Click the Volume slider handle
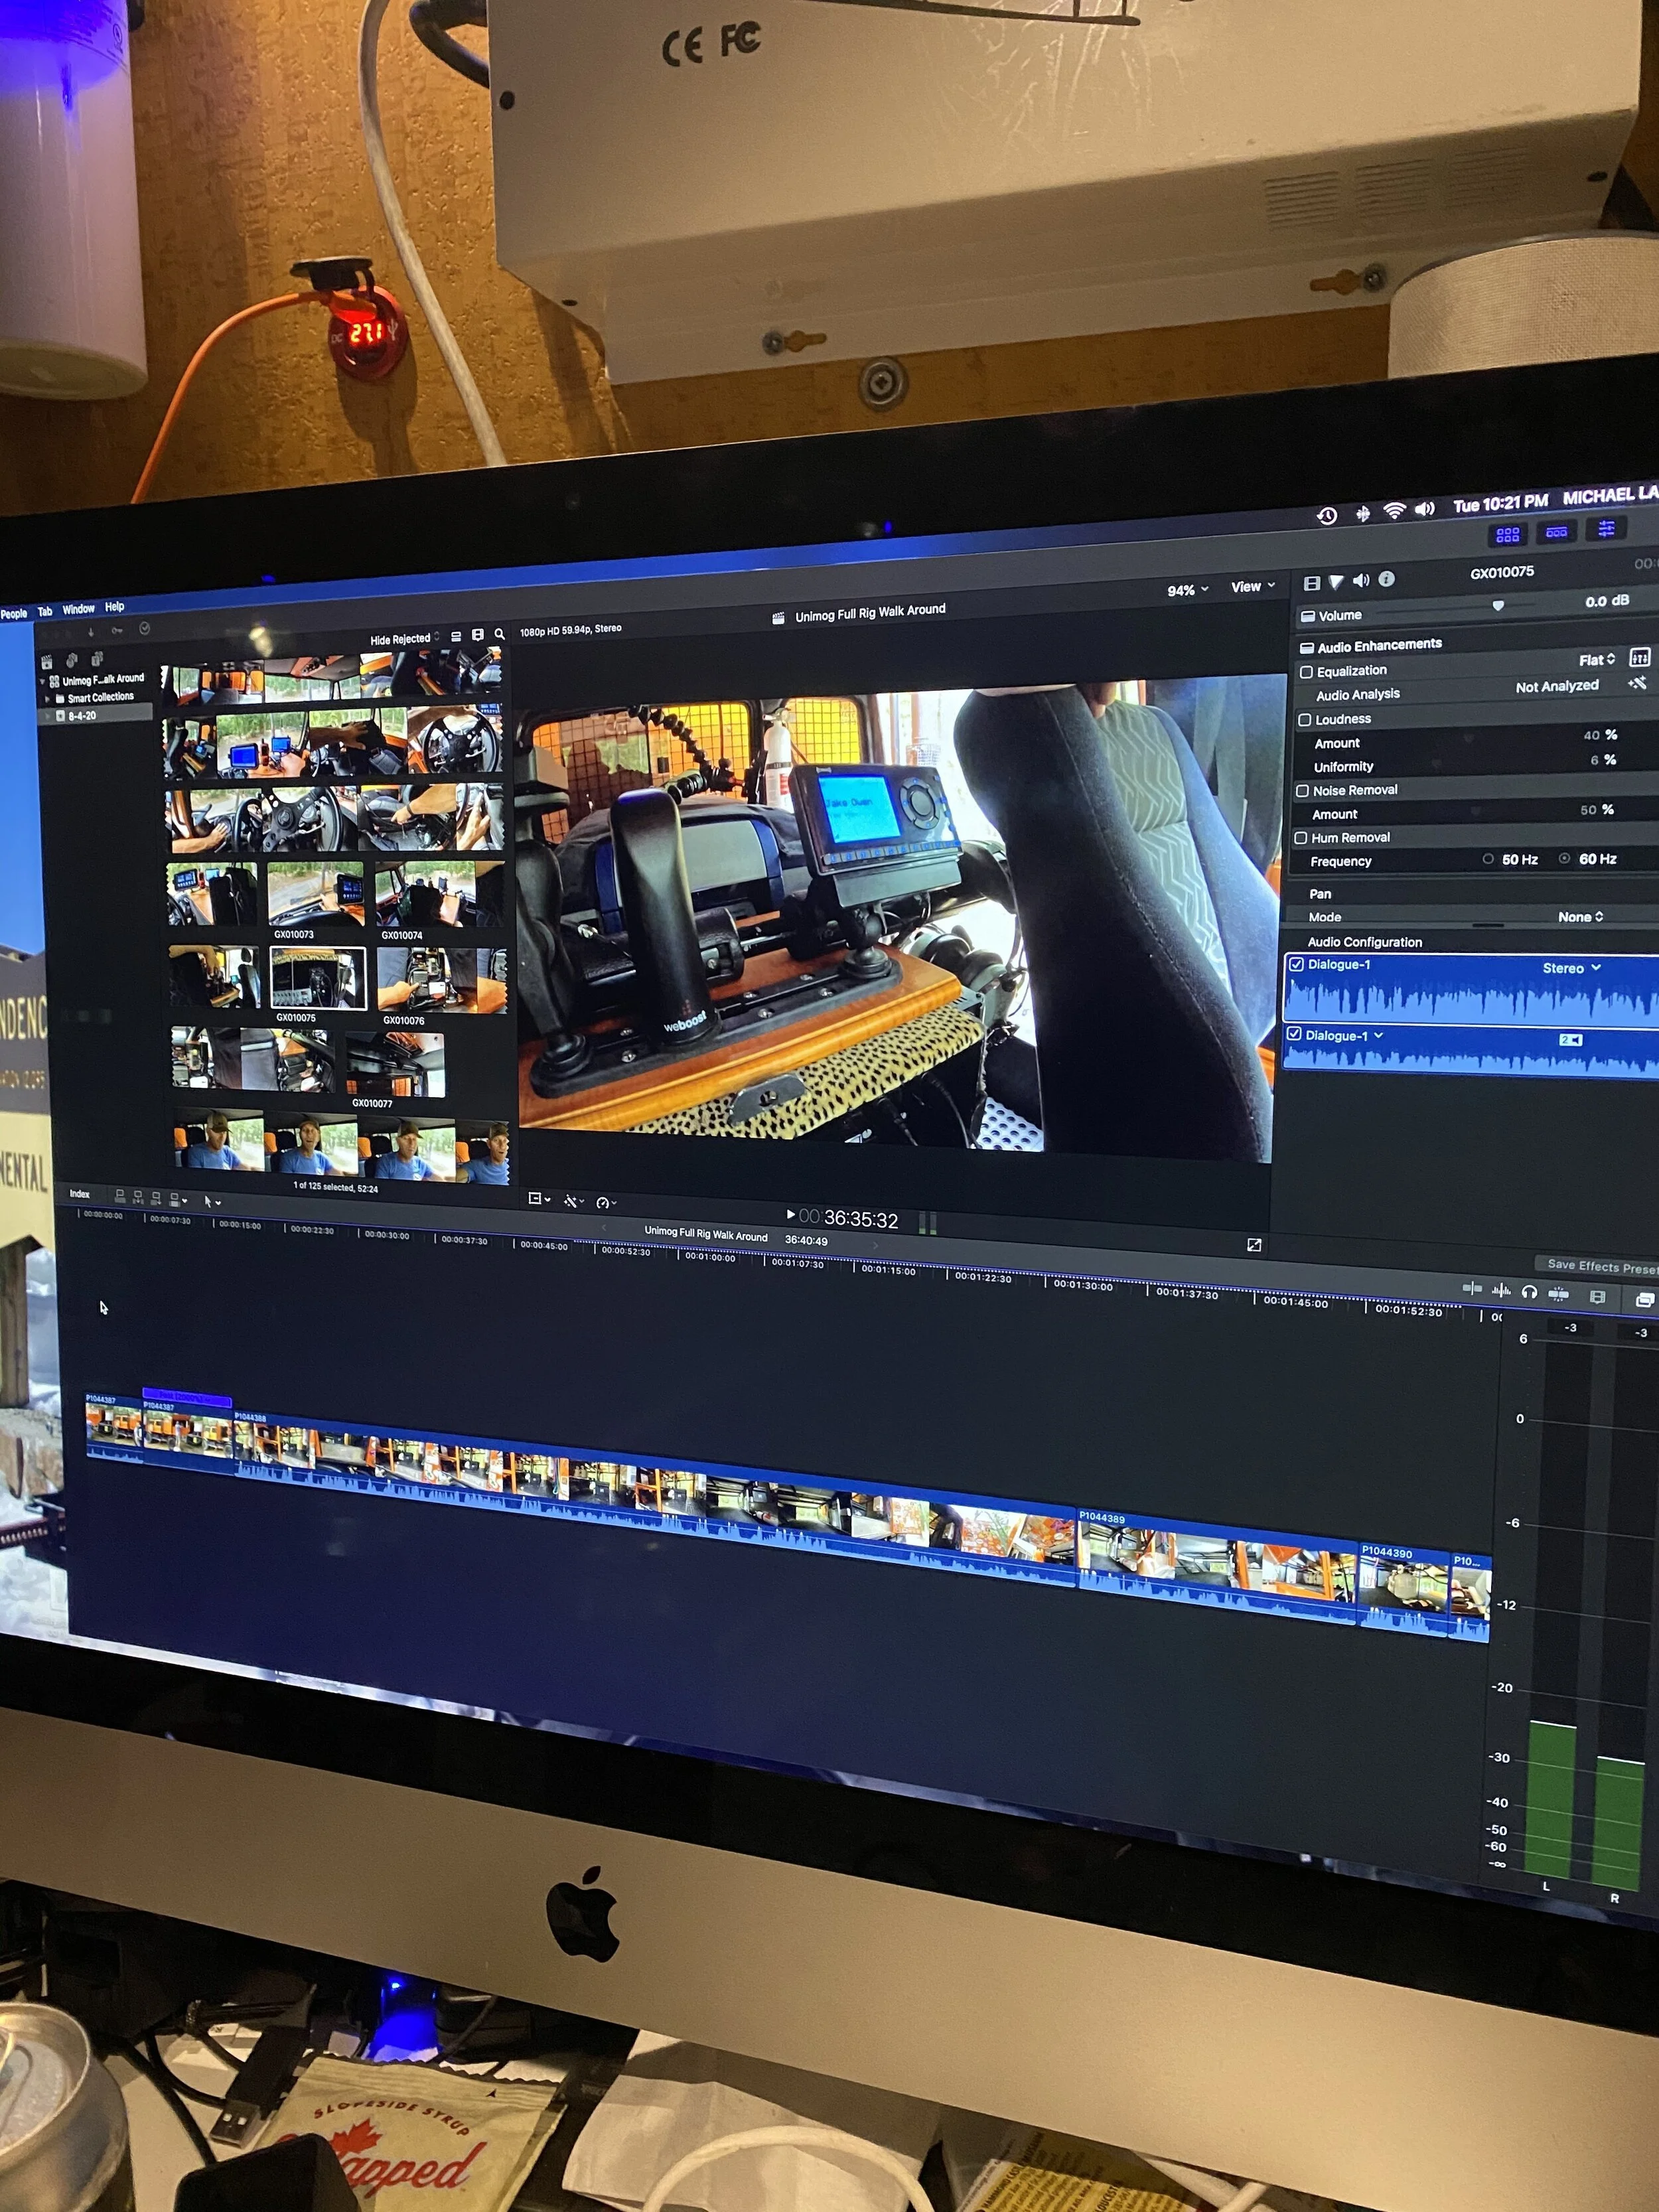The height and width of the screenshot is (2212, 1659). 1497,606
